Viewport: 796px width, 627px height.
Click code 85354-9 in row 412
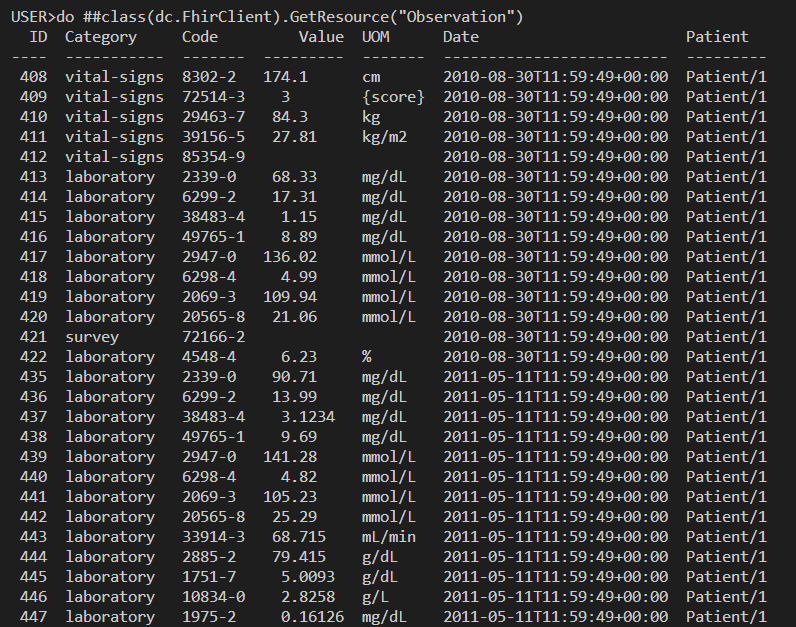[x=213, y=157]
